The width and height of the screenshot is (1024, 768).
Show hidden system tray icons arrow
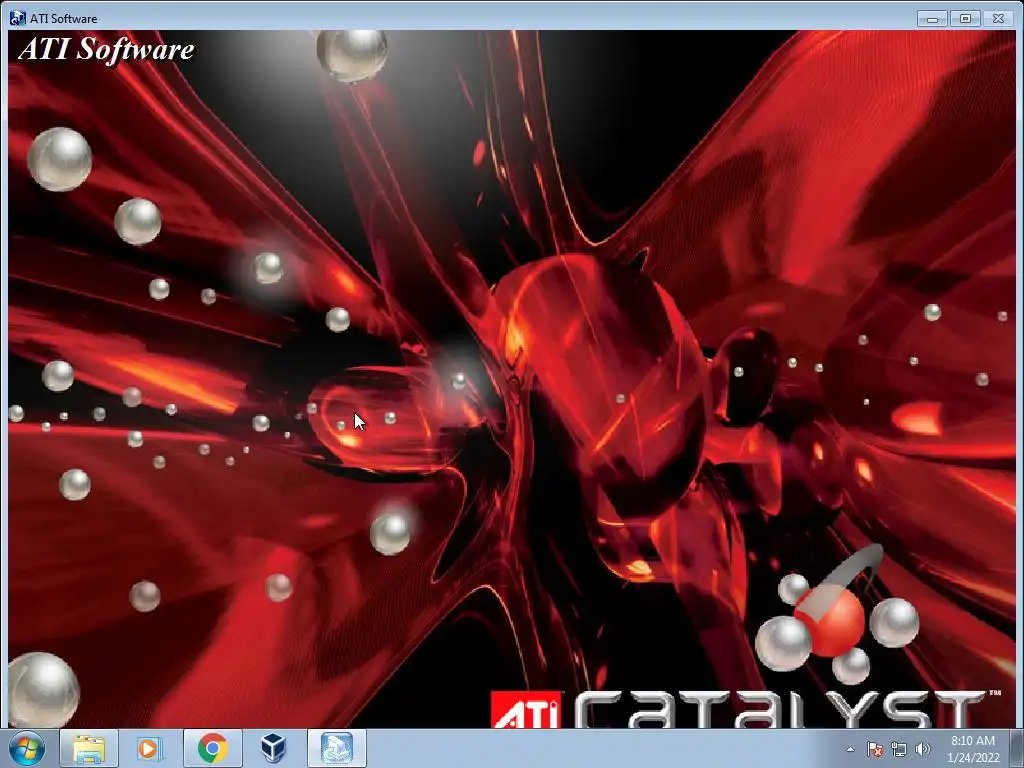pyautogui.click(x=850, y=749)
